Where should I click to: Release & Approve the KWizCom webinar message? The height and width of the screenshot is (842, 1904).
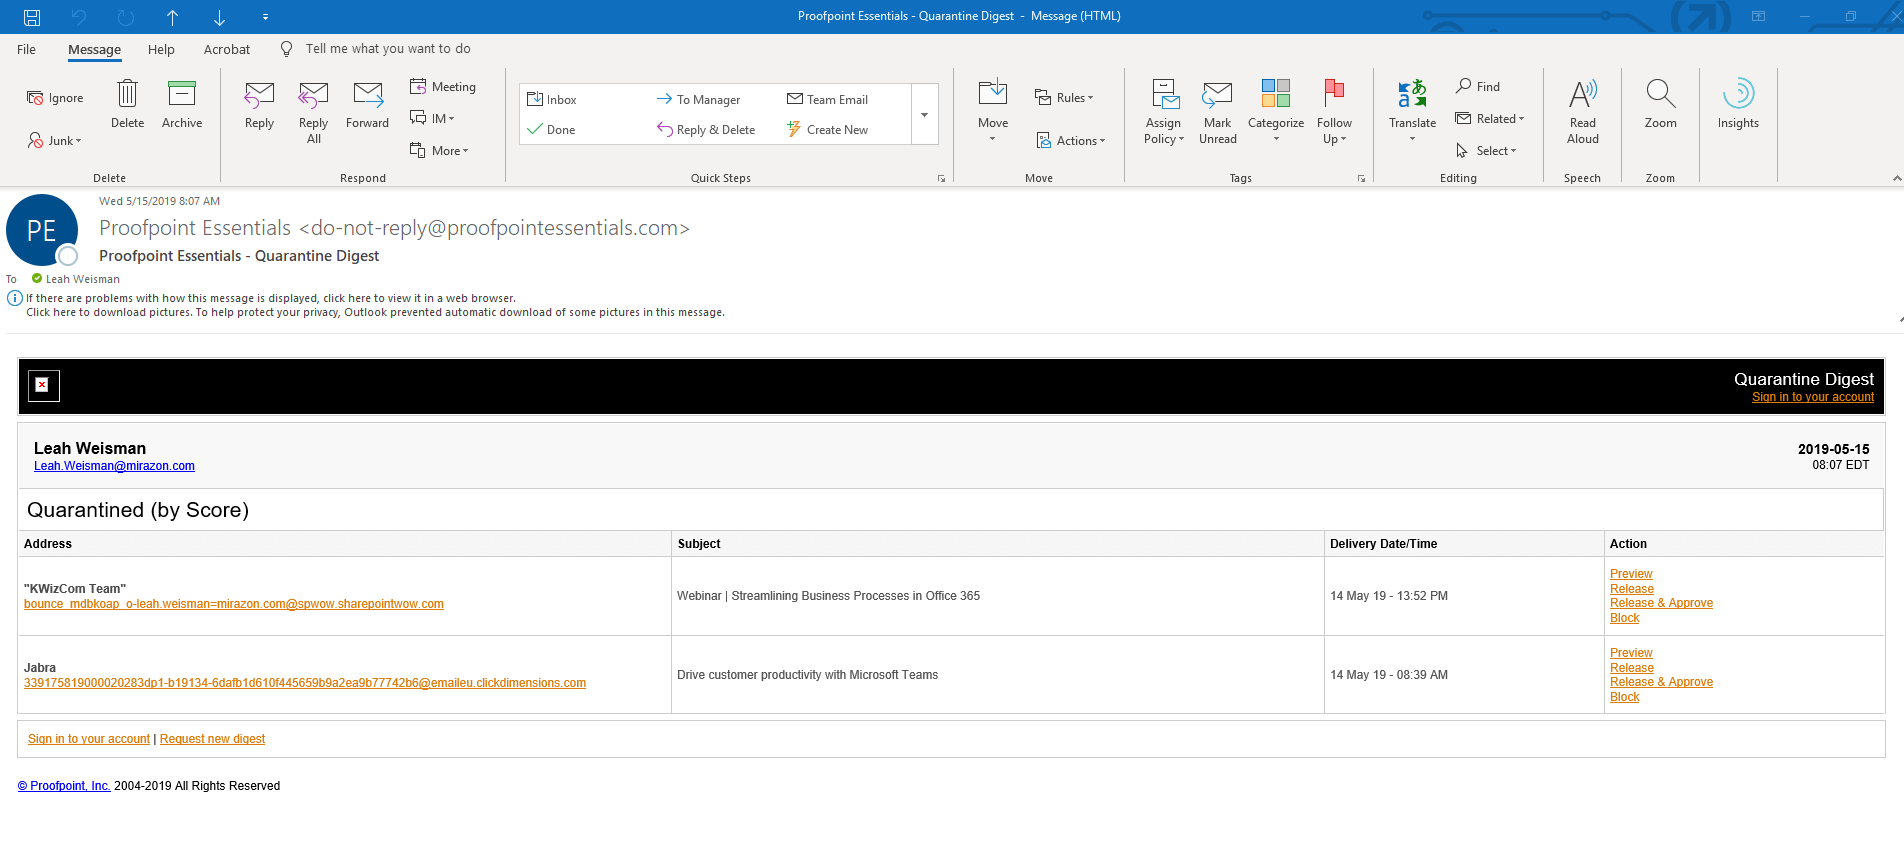(x=1661, y=603)
